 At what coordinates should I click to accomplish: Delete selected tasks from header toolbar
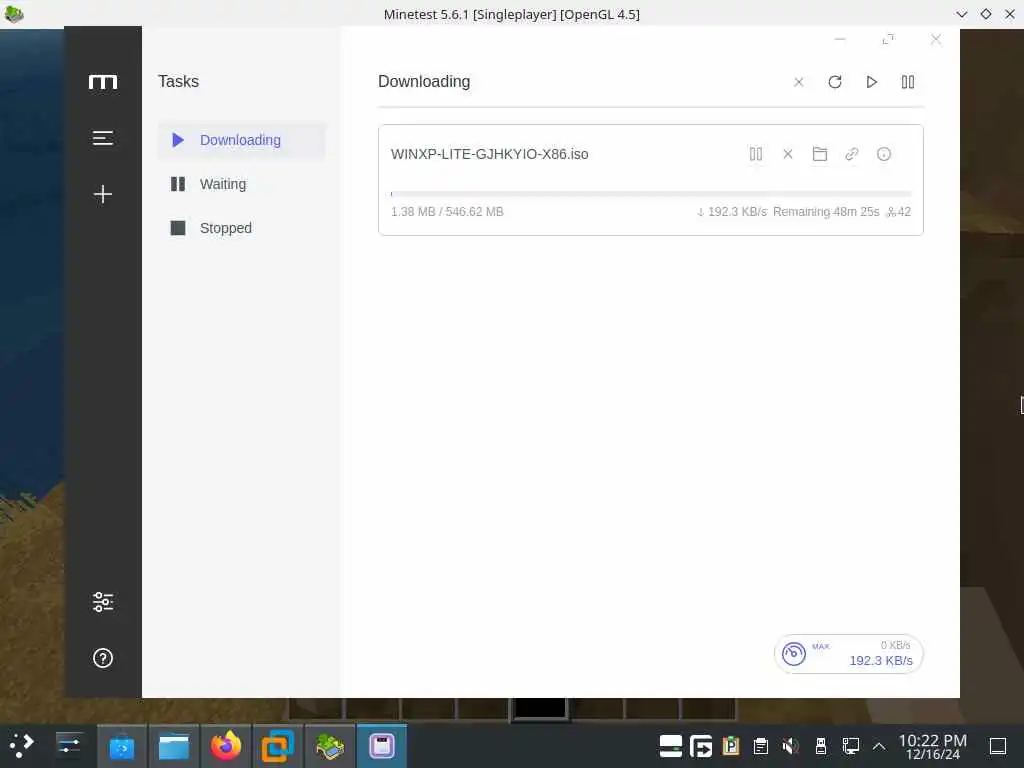(799, 82)
